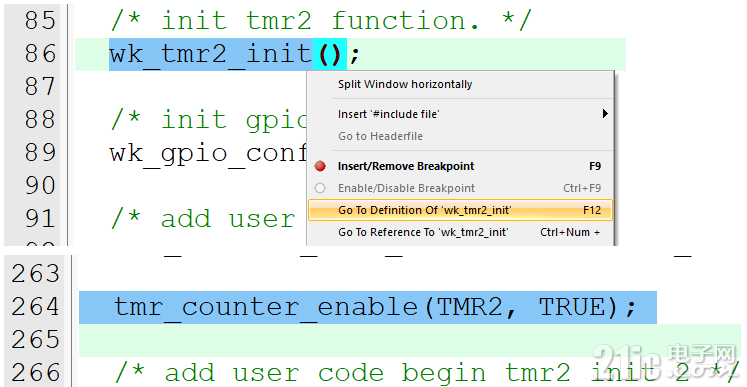Viewport: 747px width, 387px height.
Task: Click line number 86 in the gutter
Action: 40,54
